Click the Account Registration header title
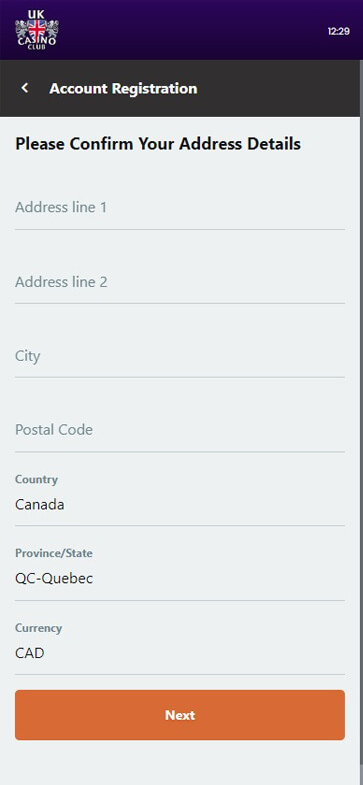363x785 pixels. point(123,89)
